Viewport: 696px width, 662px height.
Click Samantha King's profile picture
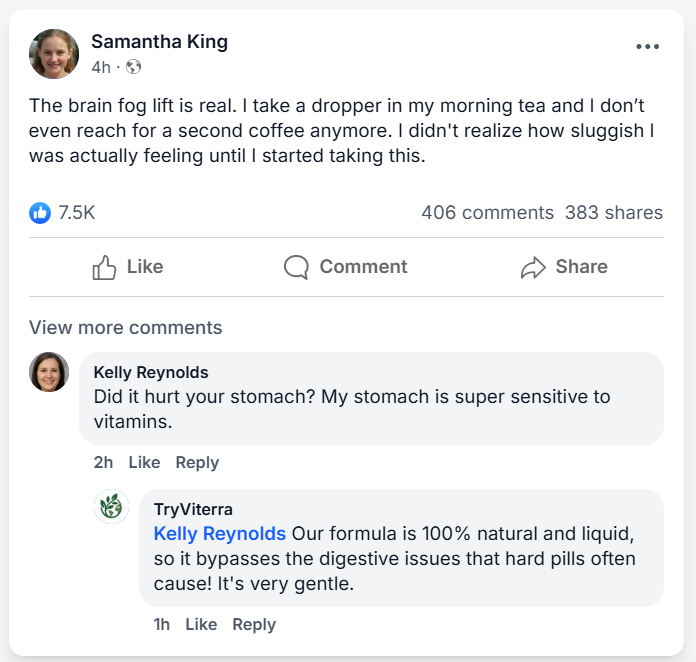[54, 54]
